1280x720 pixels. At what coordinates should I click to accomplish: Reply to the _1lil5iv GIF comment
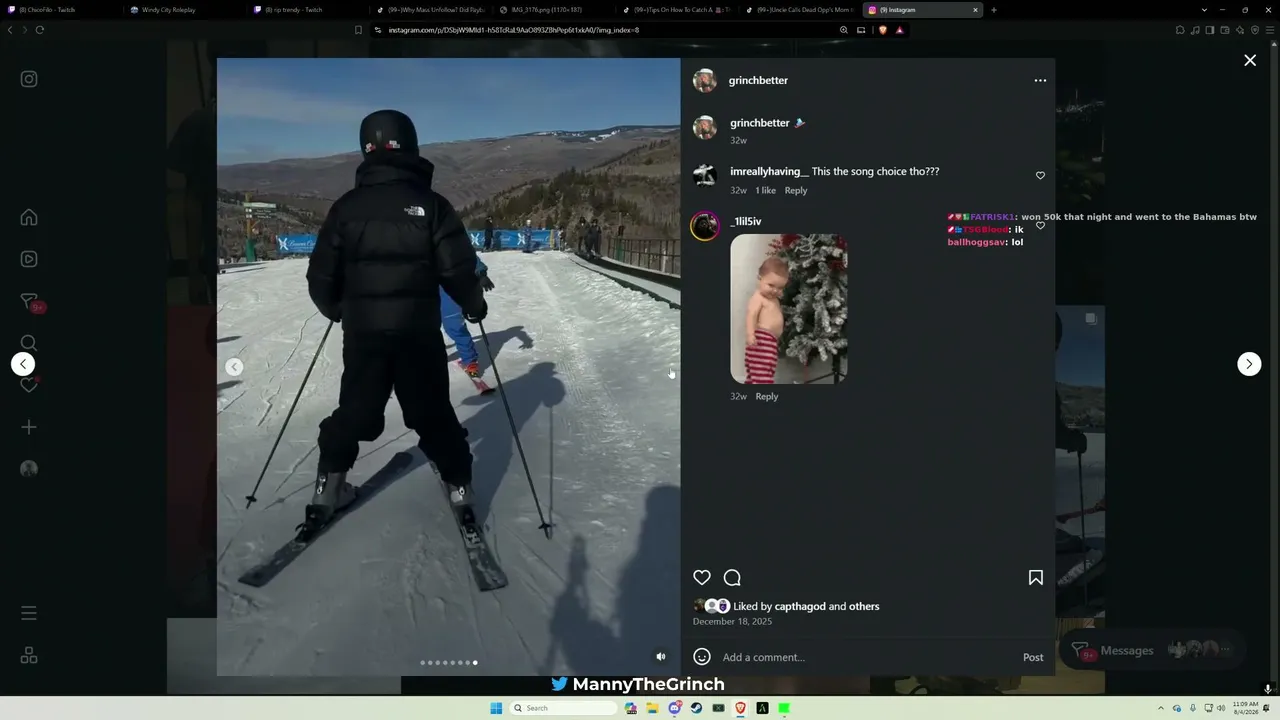click(x=767, y=397)
